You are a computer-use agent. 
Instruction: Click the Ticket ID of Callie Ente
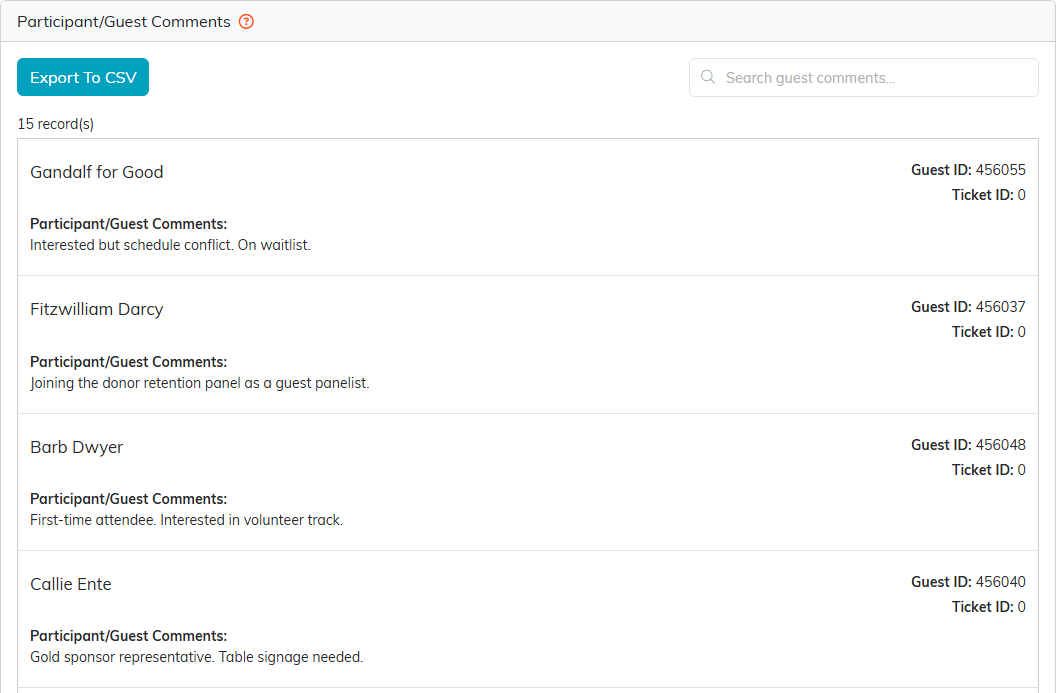tap(989, 607)
